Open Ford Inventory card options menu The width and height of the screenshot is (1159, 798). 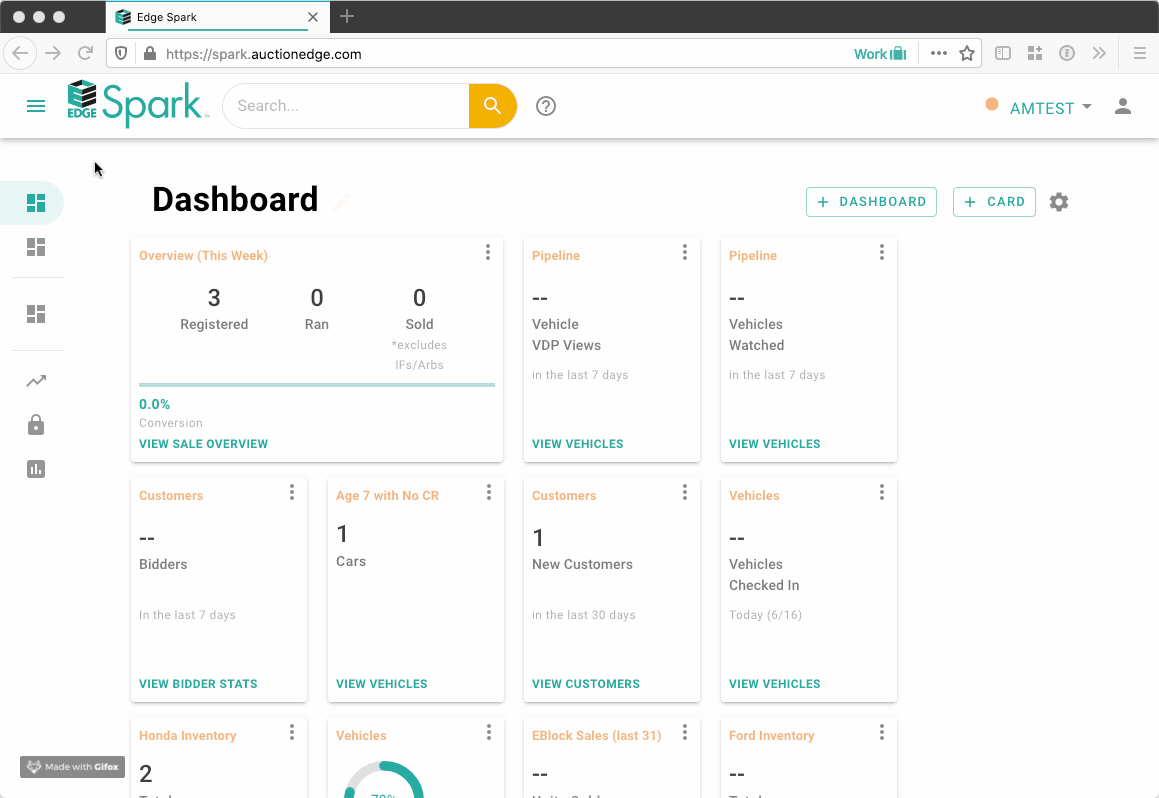(882, 732)
